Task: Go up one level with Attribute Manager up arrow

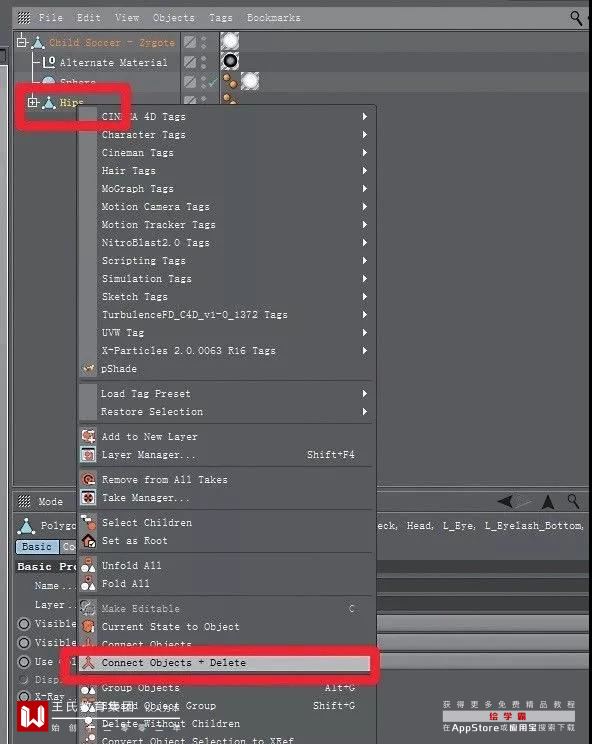Action: (548, 502)
